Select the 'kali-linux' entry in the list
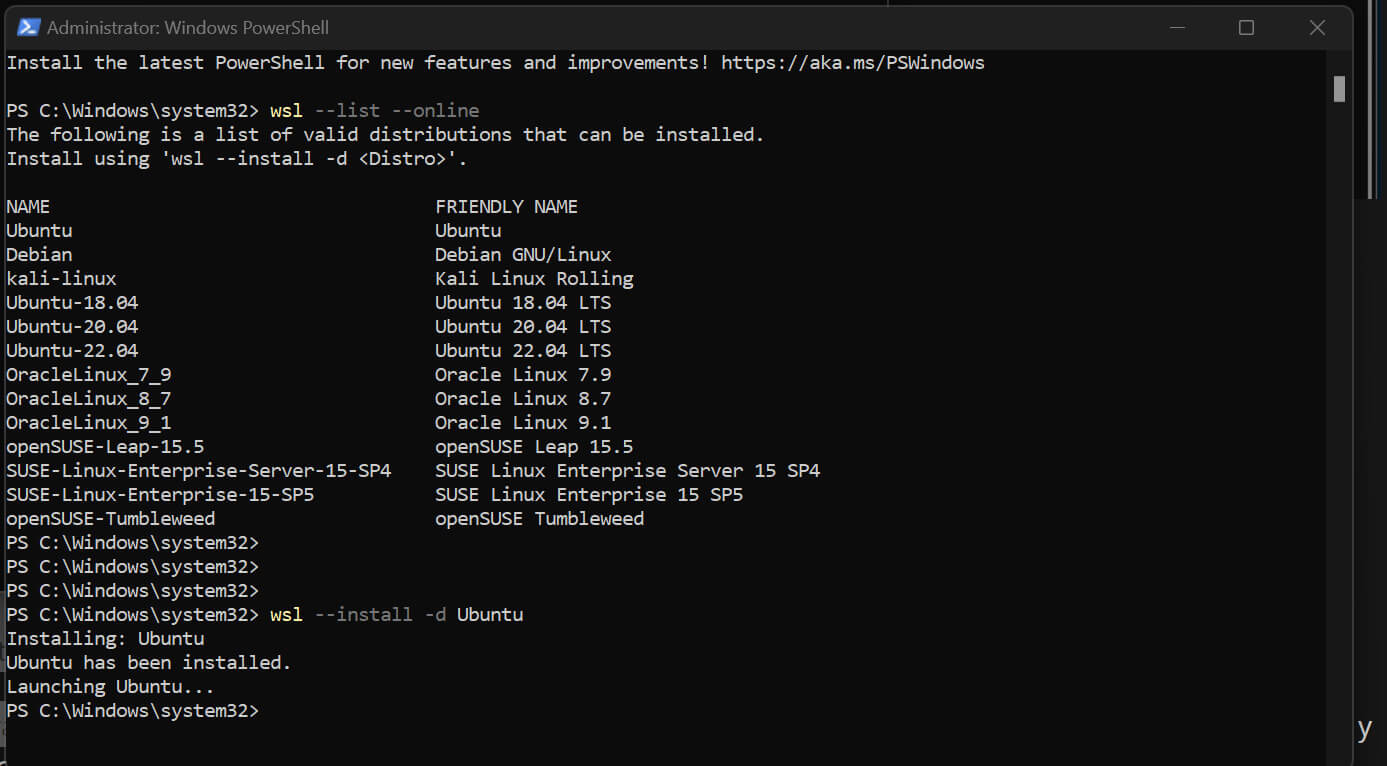 pos(61,278)
